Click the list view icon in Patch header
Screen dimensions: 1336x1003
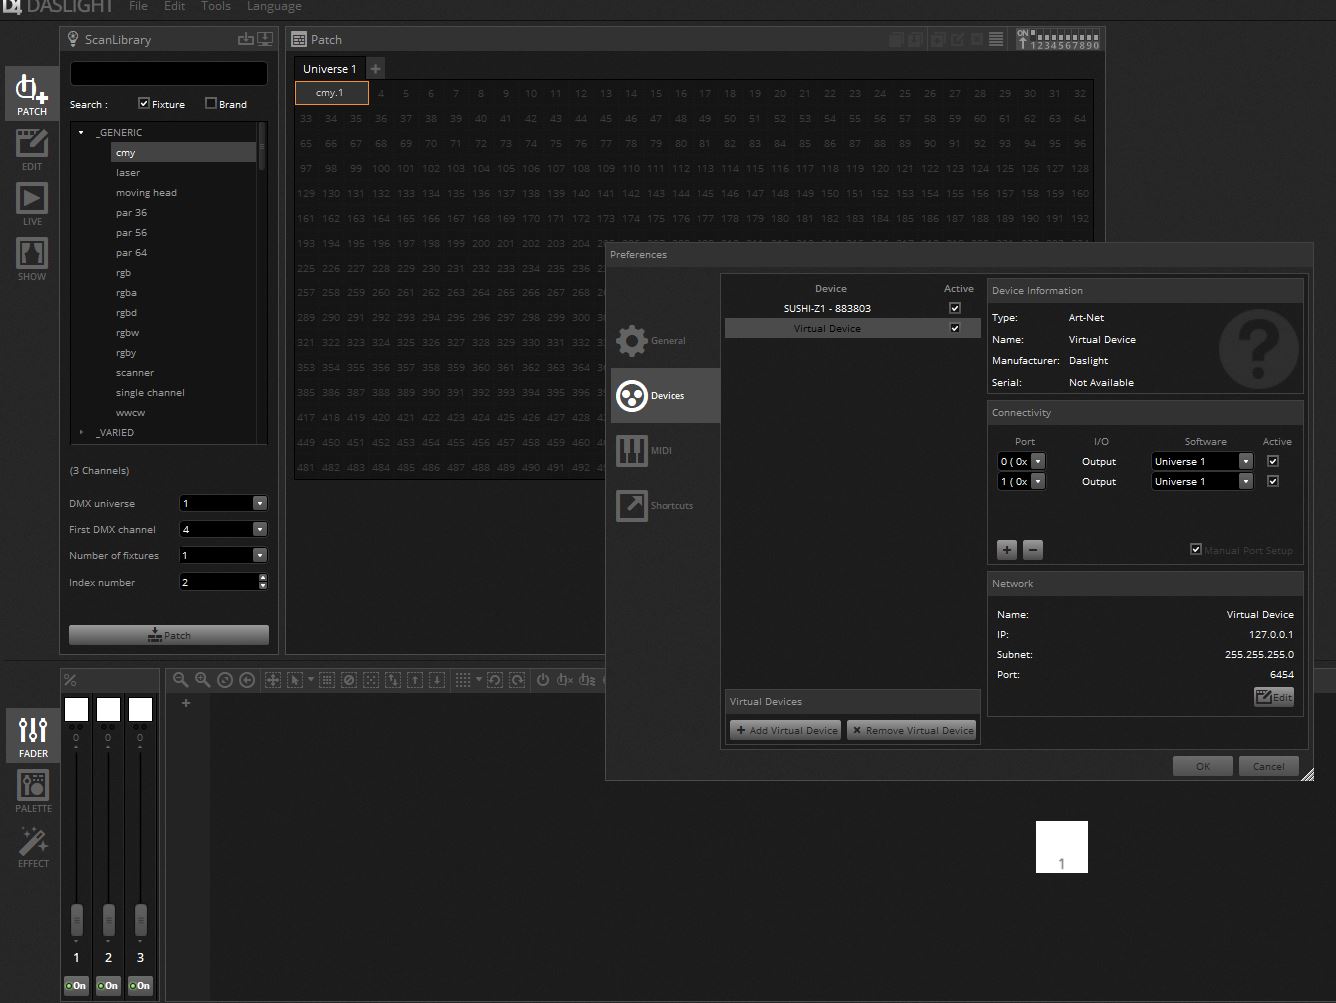tap(996, 40)
